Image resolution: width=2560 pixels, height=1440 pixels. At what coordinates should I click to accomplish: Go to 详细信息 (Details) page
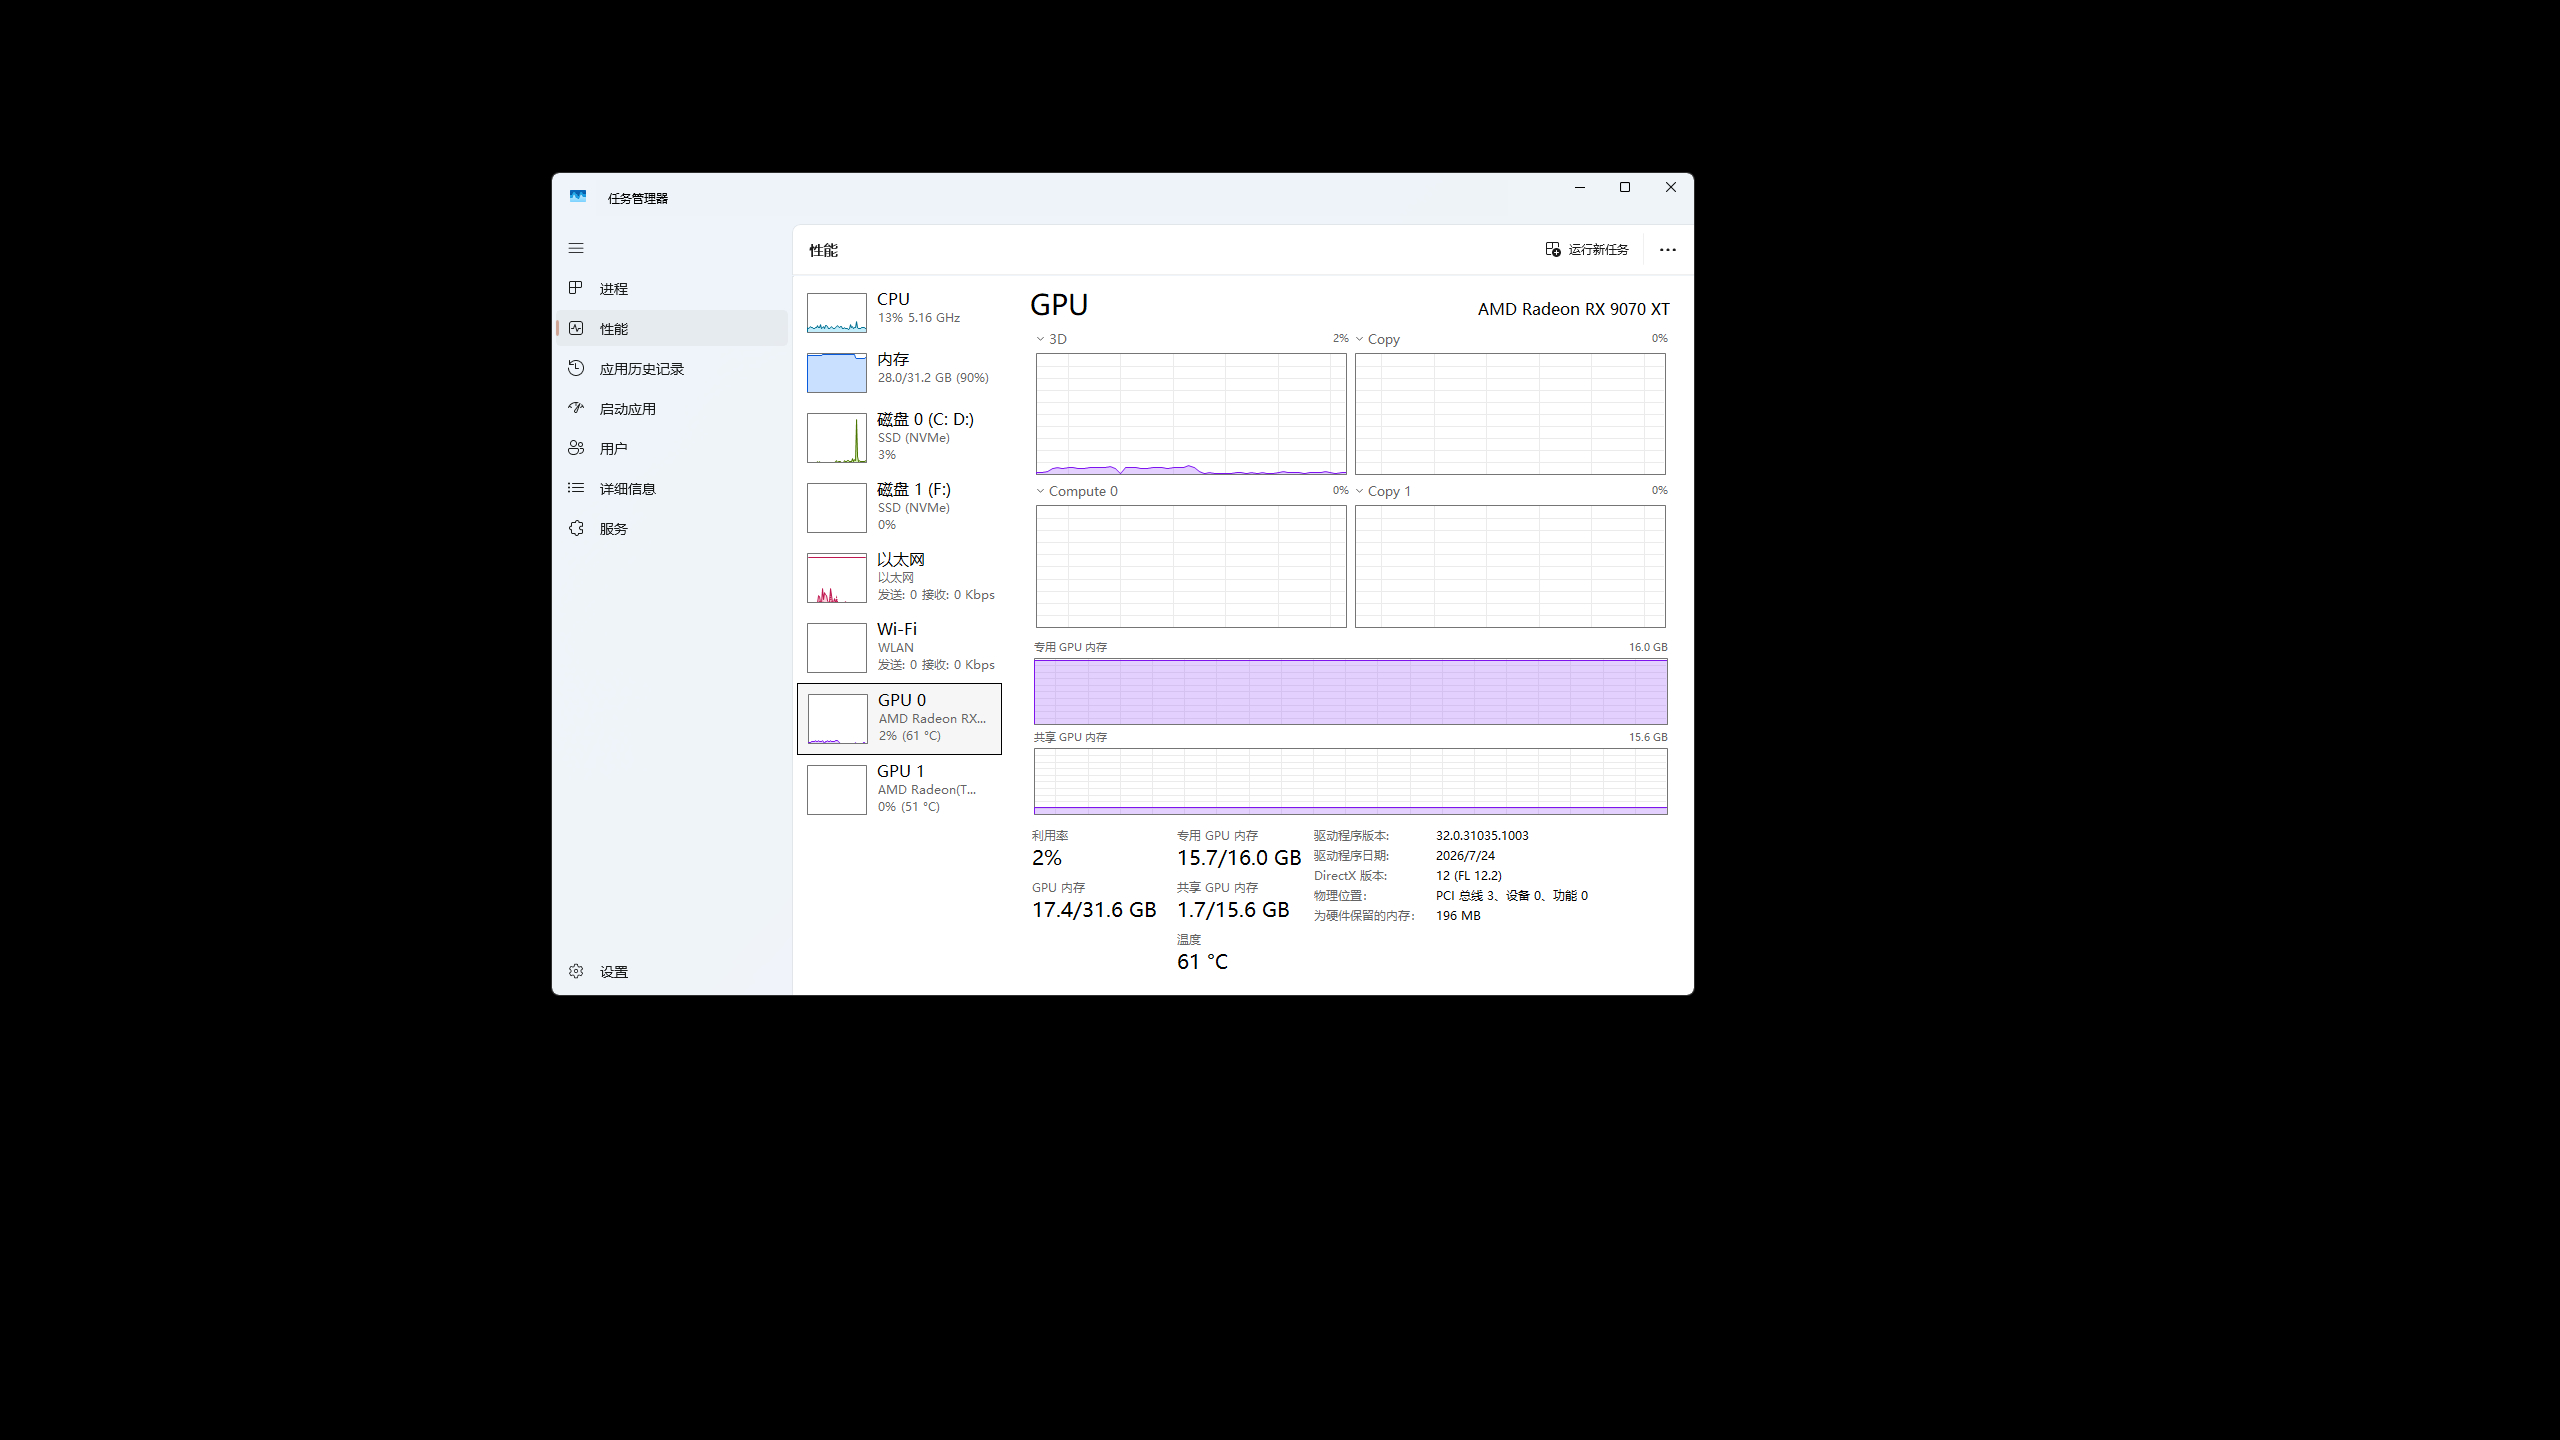(672, 488)
